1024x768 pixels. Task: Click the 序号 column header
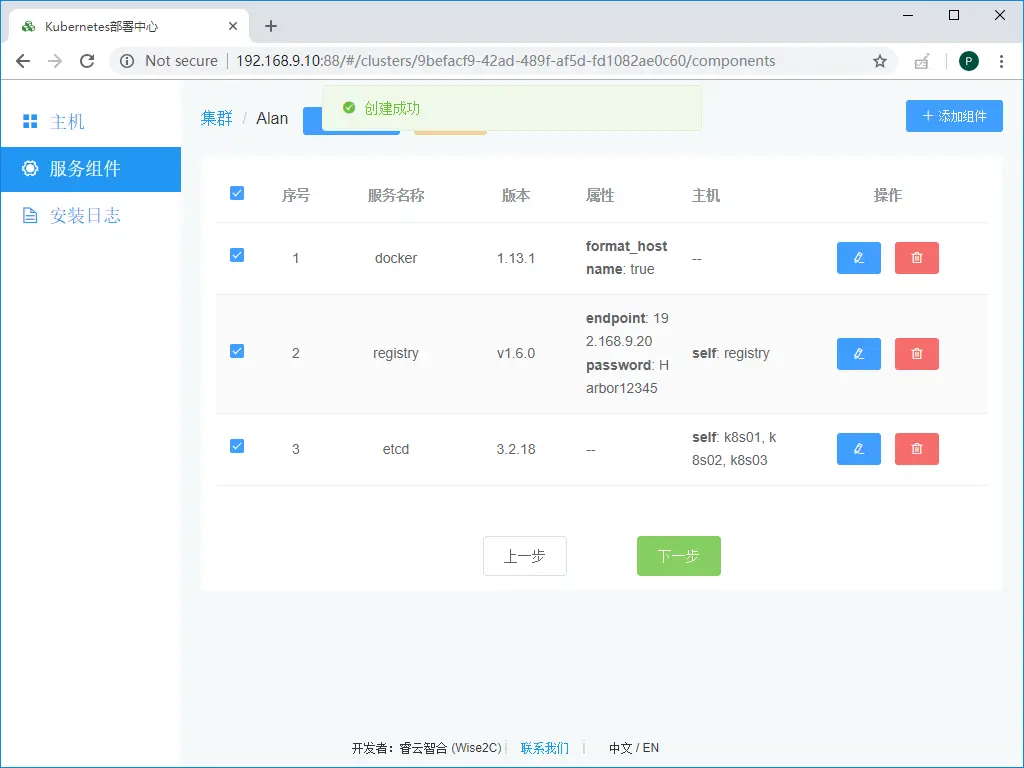pos(296,195)
